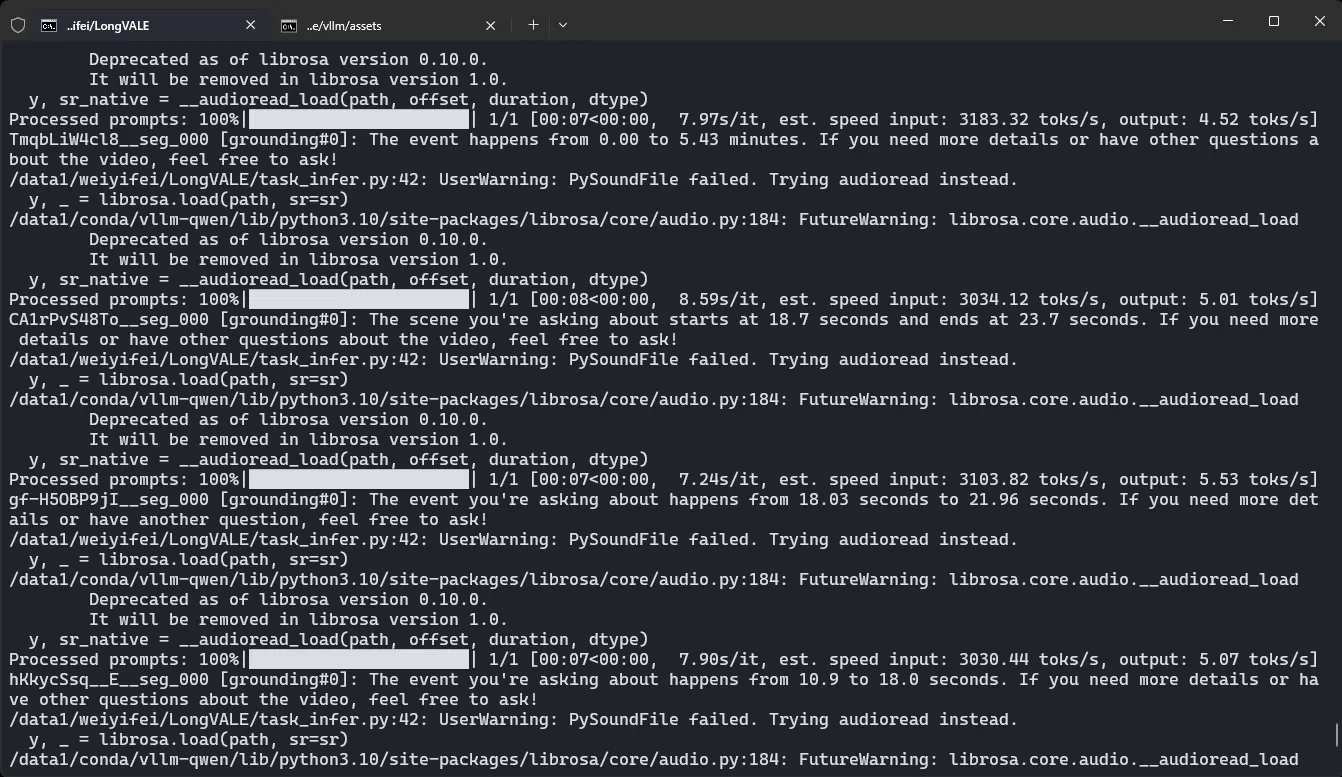
Task: Close the terminal window
Action: click(x=1318, y=21)
